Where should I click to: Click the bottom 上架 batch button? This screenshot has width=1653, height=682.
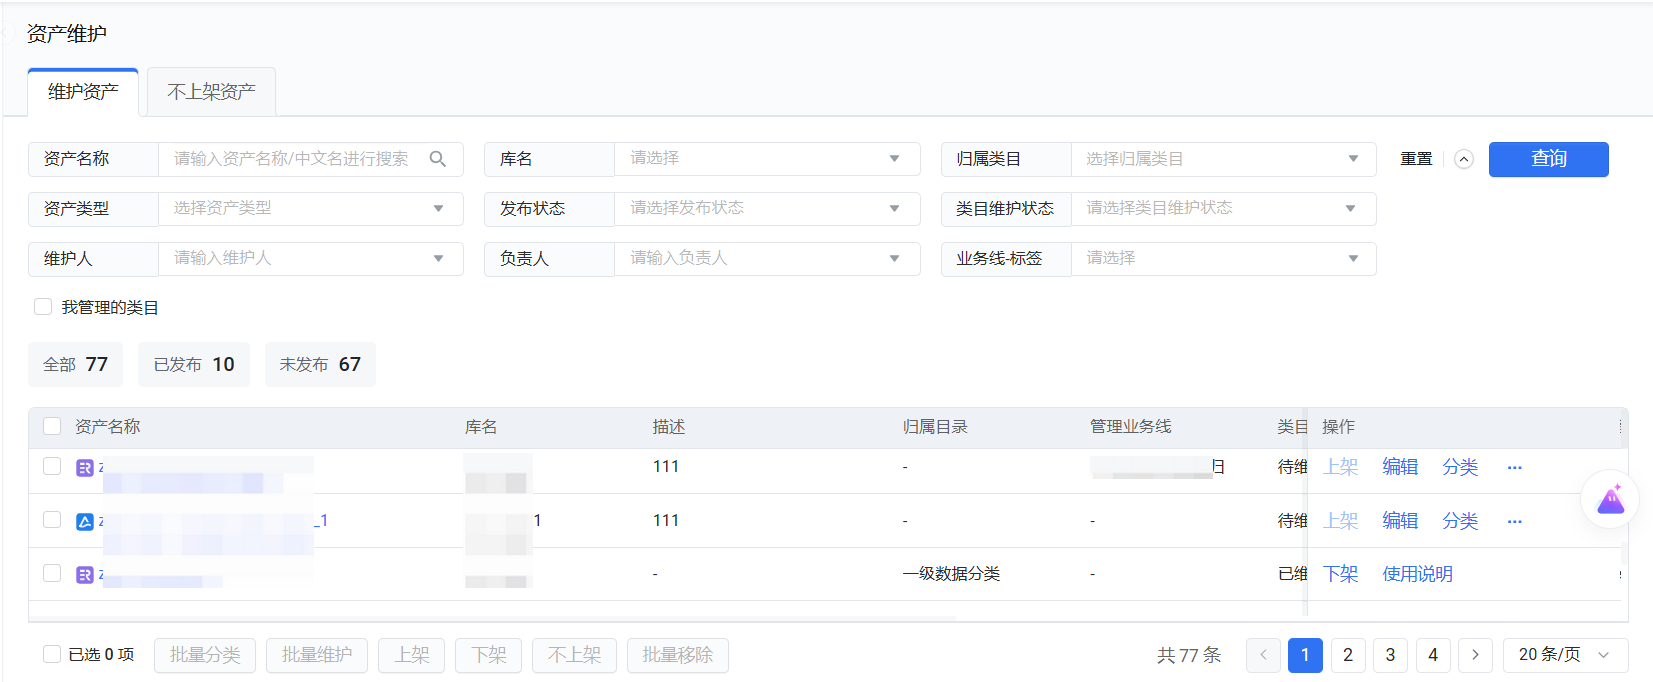coord(411,655)
